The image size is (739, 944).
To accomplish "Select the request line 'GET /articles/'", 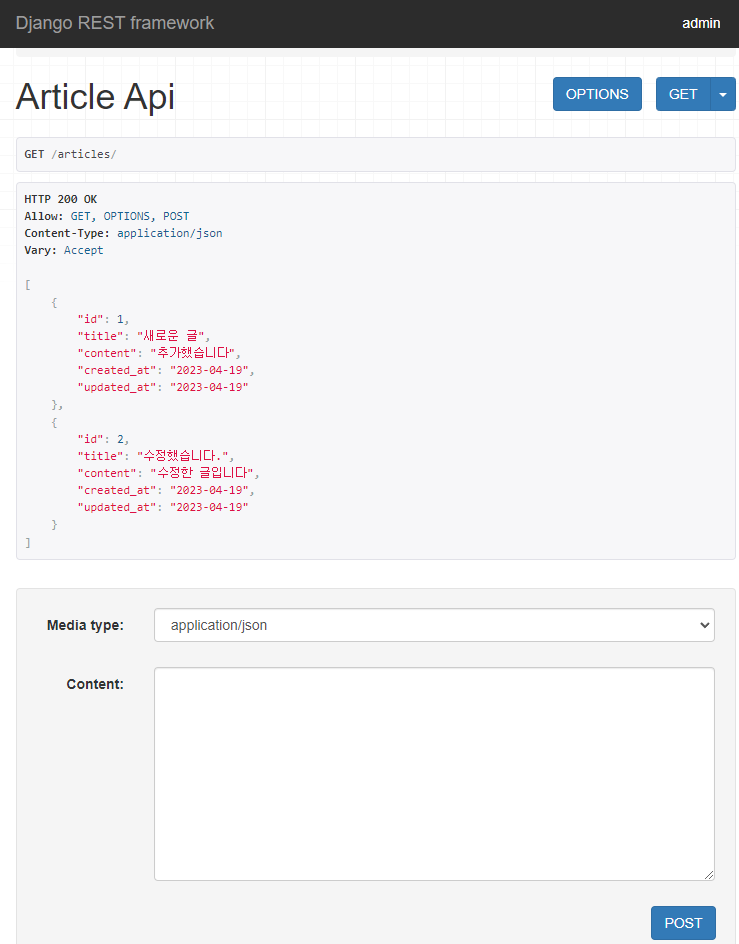I will pos(70,154).
